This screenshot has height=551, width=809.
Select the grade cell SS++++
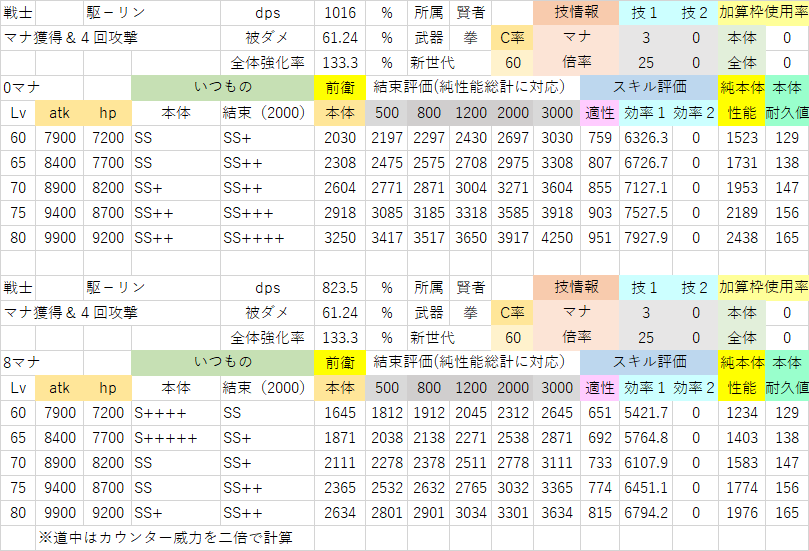click(267, 238)
